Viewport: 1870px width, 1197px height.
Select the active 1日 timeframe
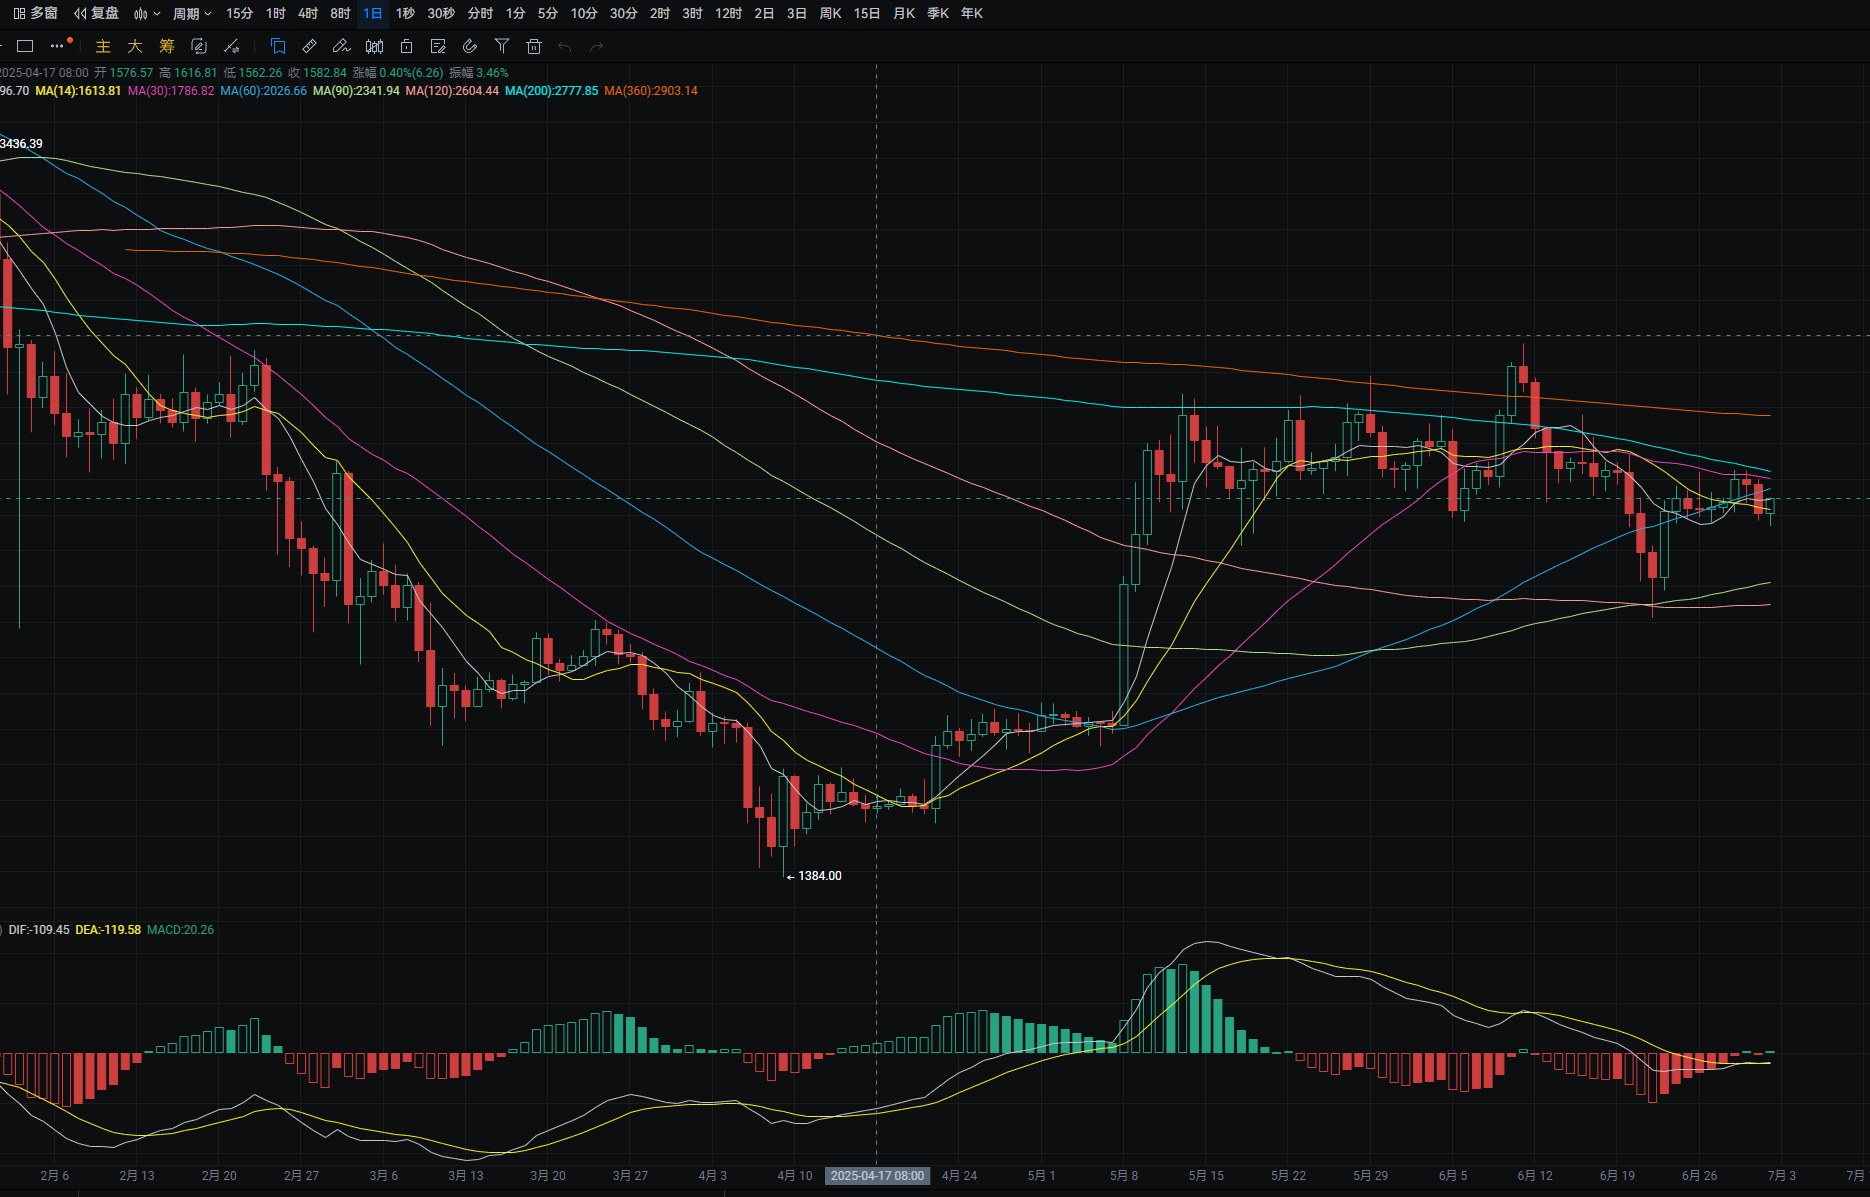coord(372,13)
